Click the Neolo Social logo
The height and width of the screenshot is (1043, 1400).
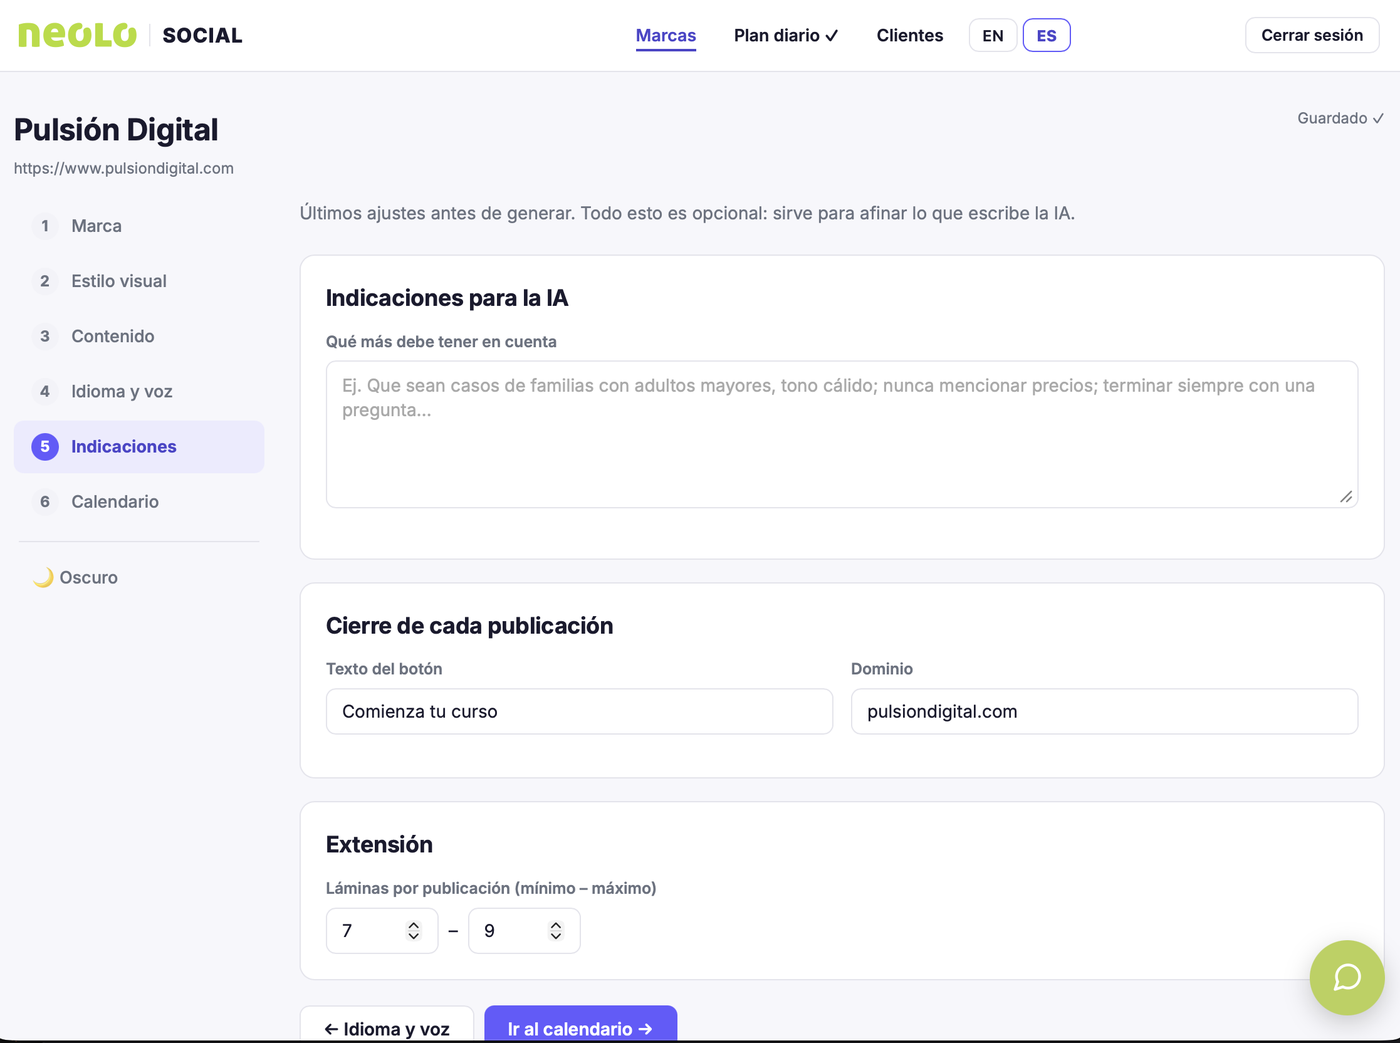coord(130,35)
